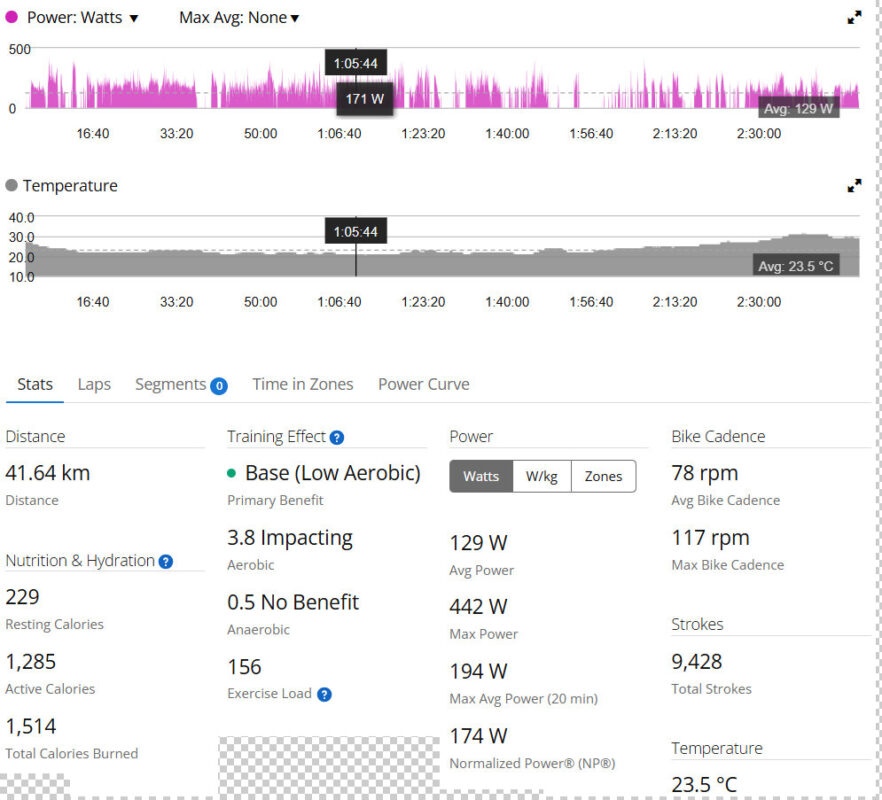Click the Avg: 23.5 °C chart label
Viewport: 882px width, 800px height.
[795, 266]
